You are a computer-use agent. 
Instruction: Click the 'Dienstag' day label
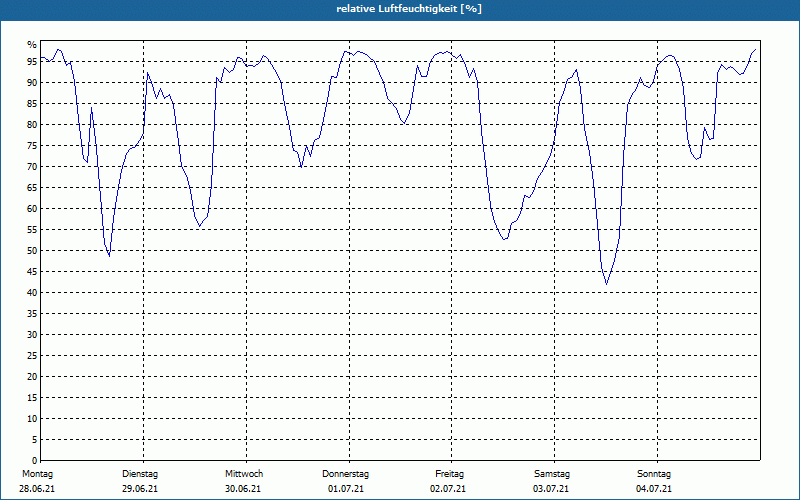pos(140,474)
